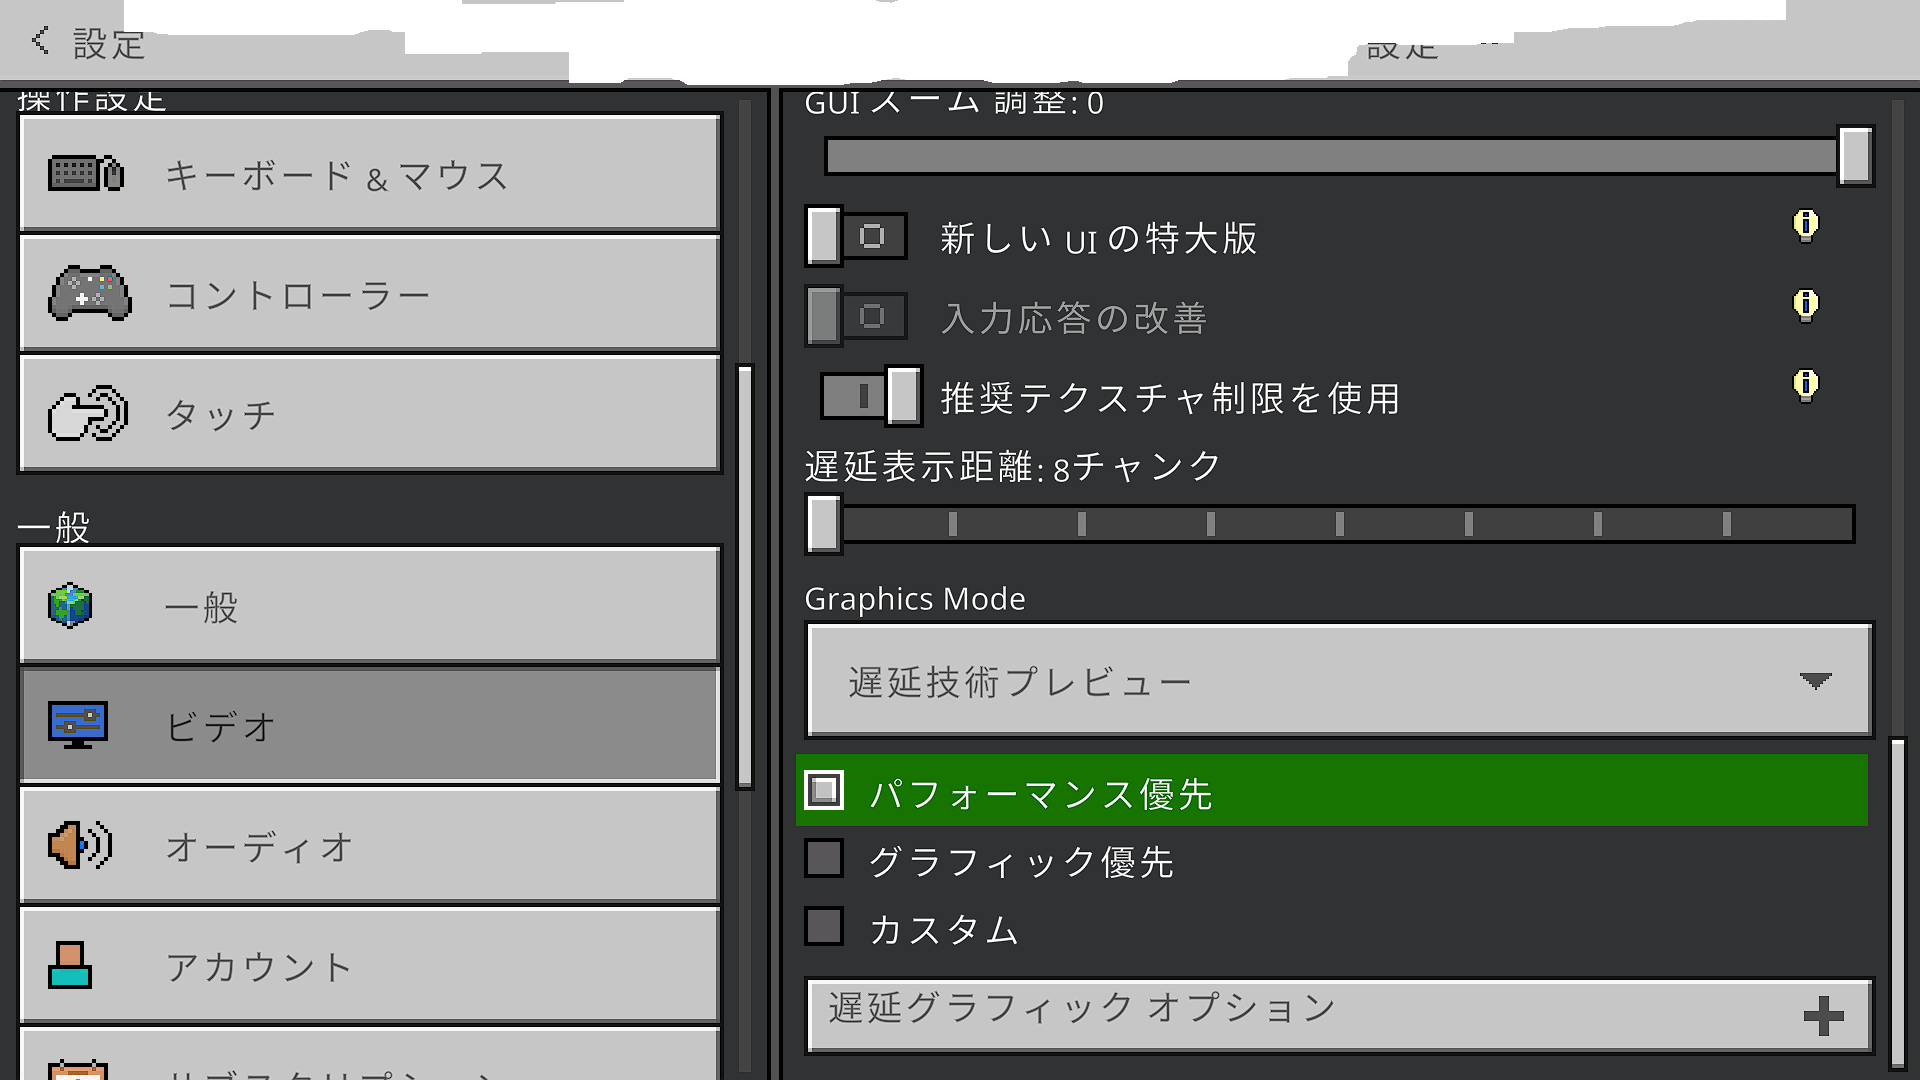This screenshot has width=1920, height=1080.
Task: Choose パフォーマンス優先 from the list
Action: coord(1040,793)
